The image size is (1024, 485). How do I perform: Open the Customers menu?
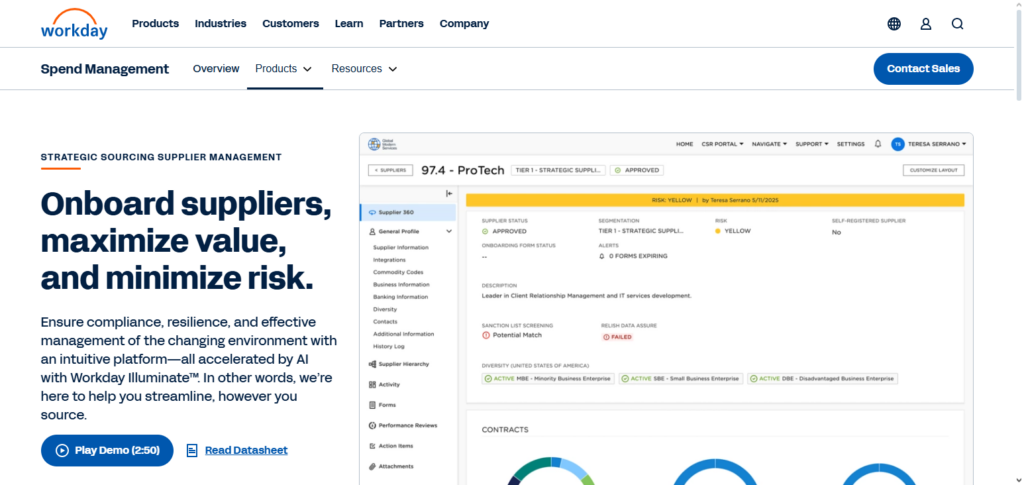(291, 23)
